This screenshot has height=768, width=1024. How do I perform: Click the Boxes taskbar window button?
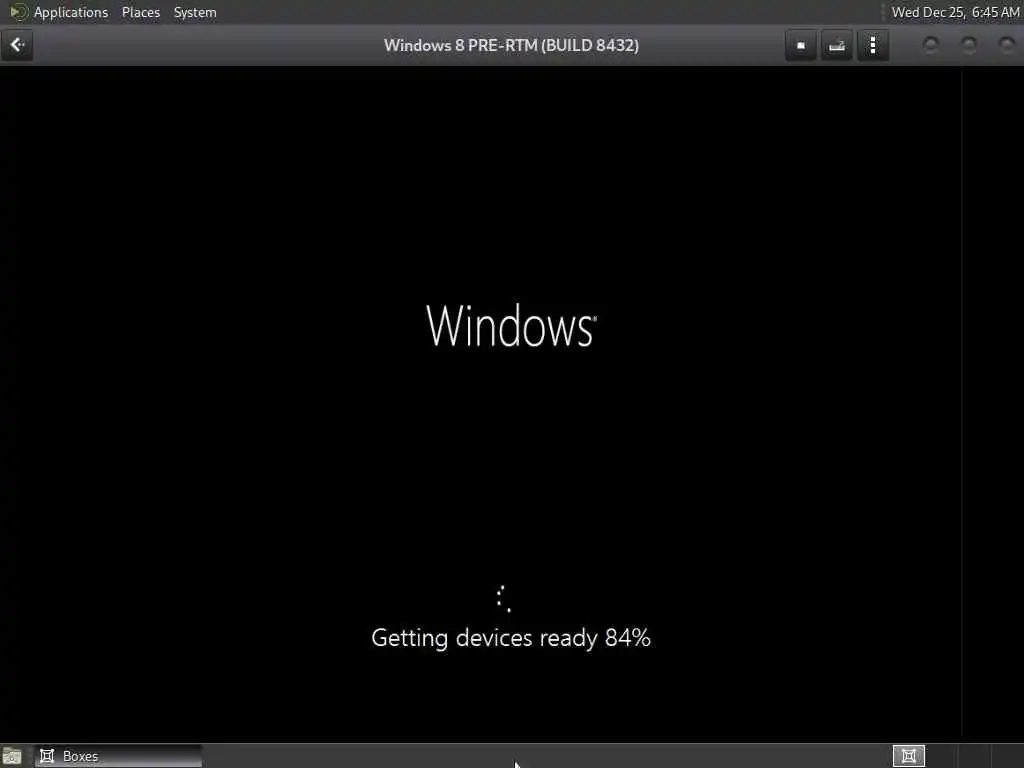(x=118, y=756)
